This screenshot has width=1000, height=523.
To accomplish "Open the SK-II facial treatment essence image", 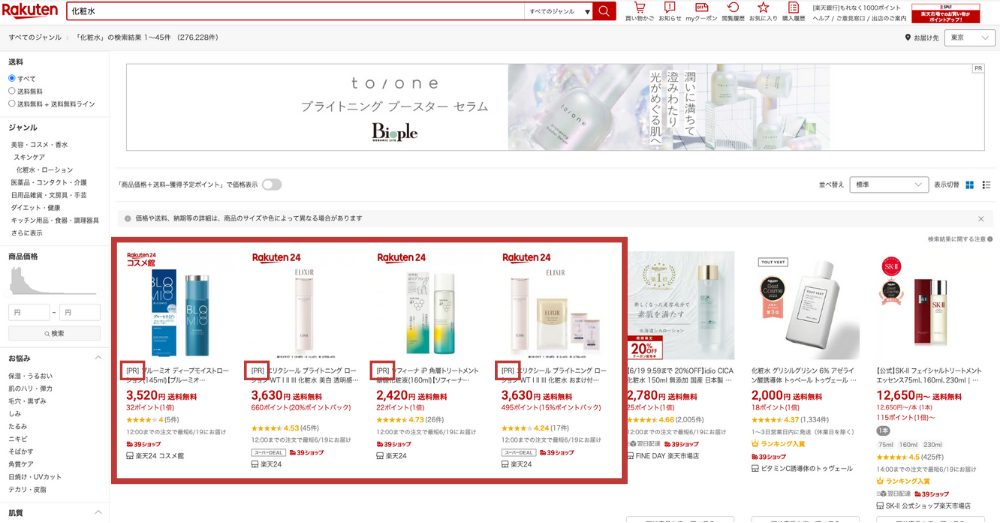I will click(930, 305).
